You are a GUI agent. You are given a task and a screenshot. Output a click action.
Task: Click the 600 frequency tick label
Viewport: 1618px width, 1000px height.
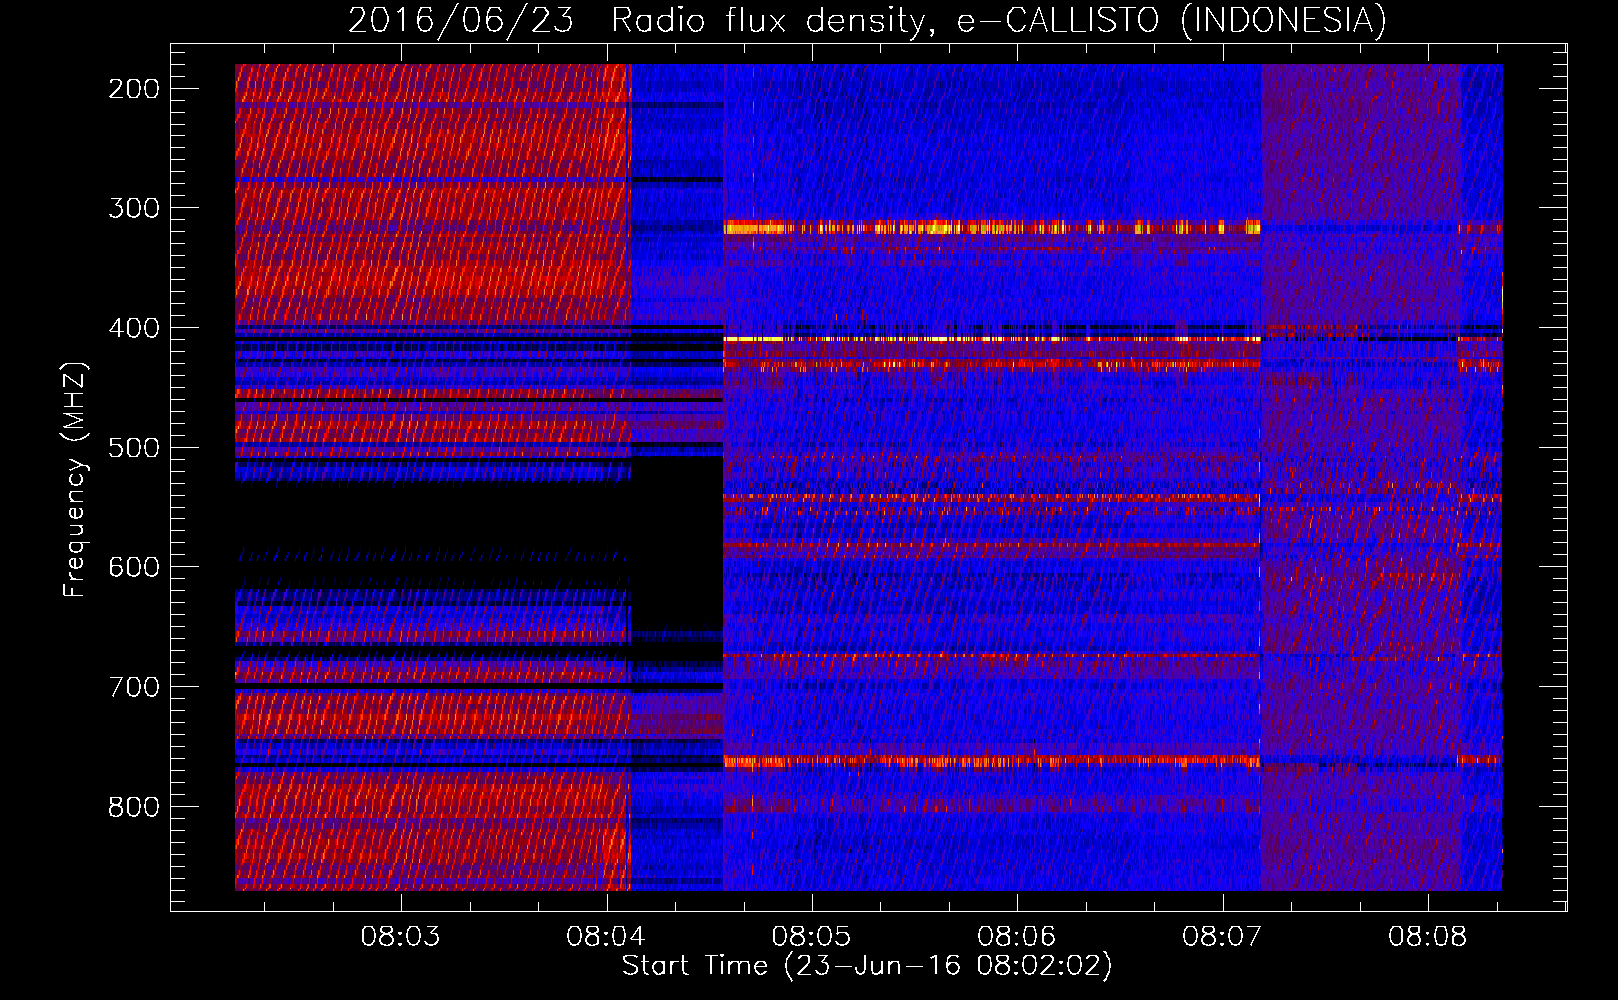(x=134, y=567)
